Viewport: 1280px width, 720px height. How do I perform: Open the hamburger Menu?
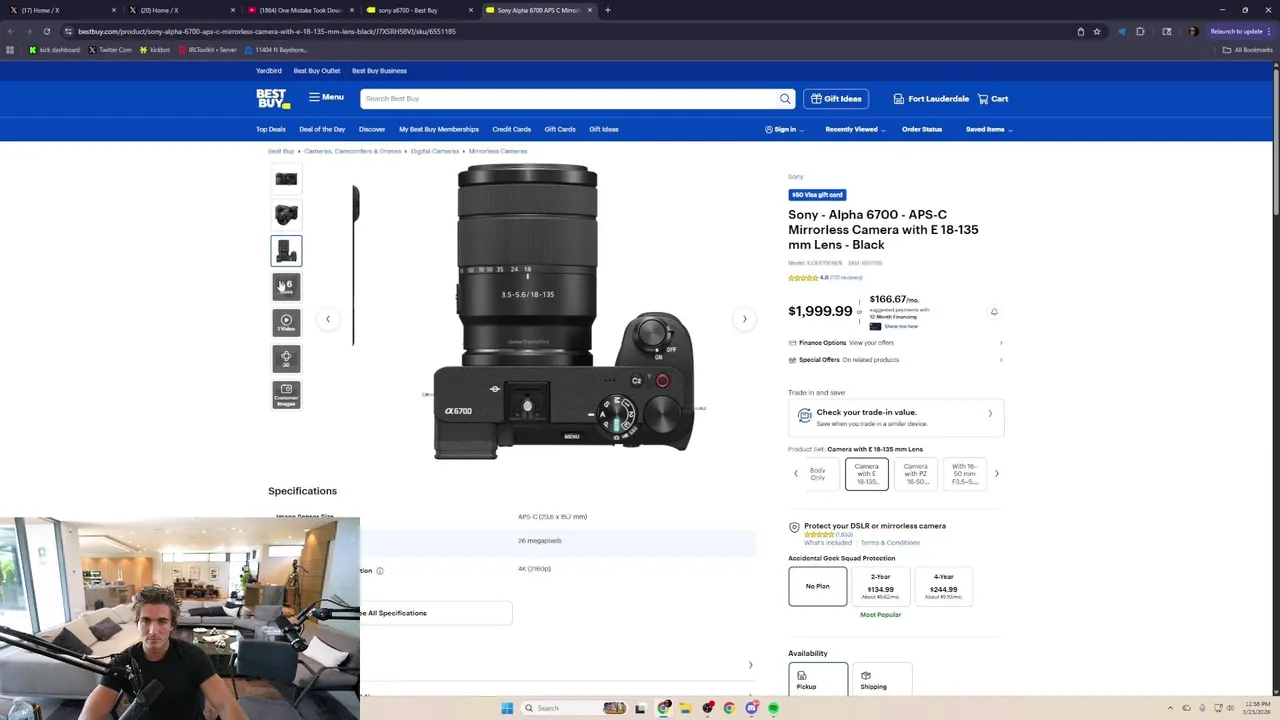tap(326, 97)
